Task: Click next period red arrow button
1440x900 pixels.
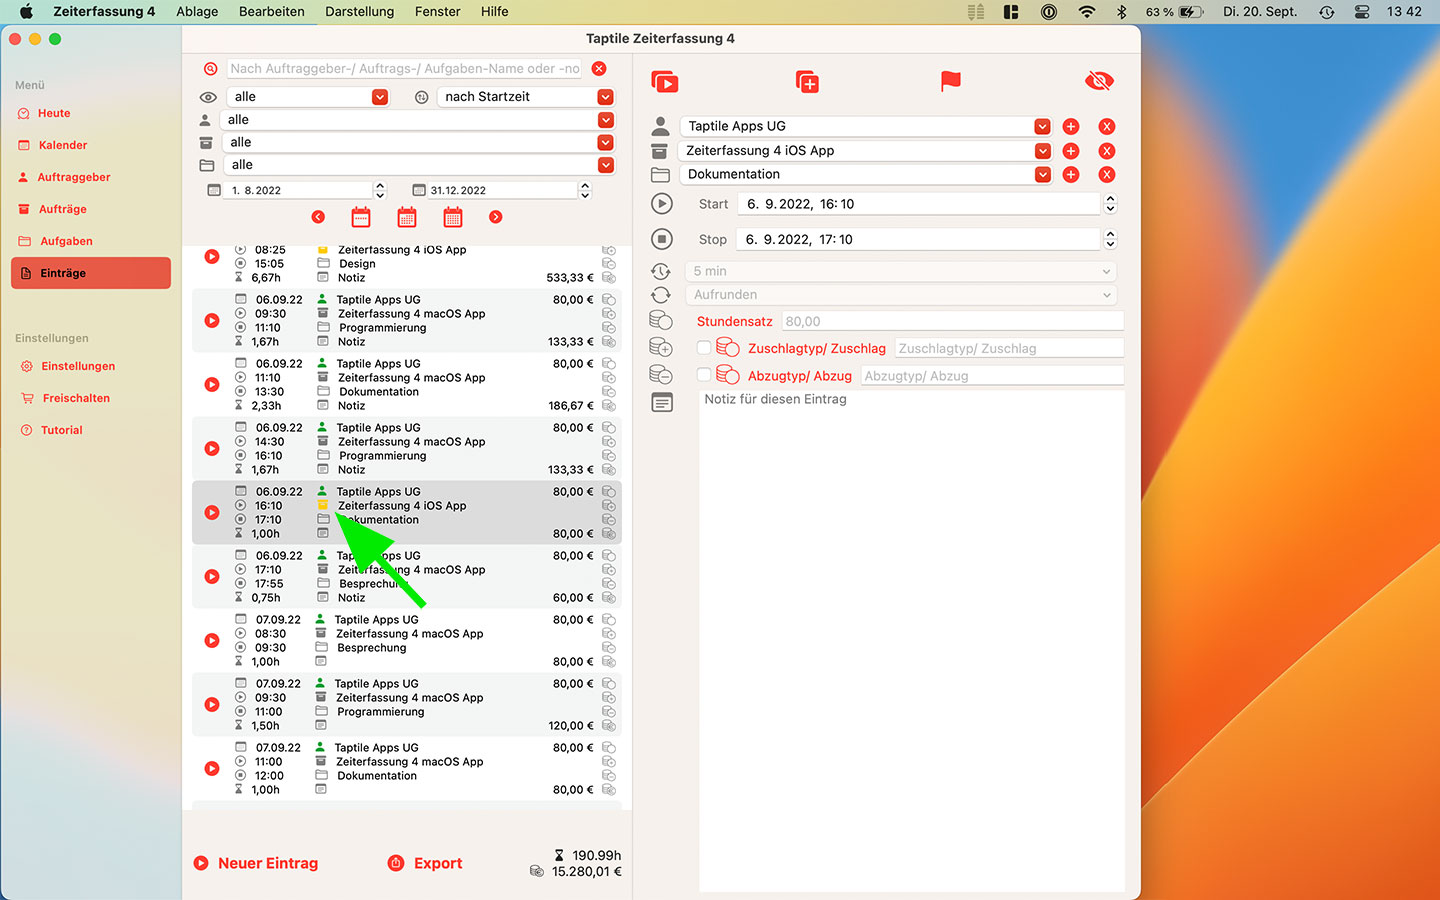Action: (496, 217)
